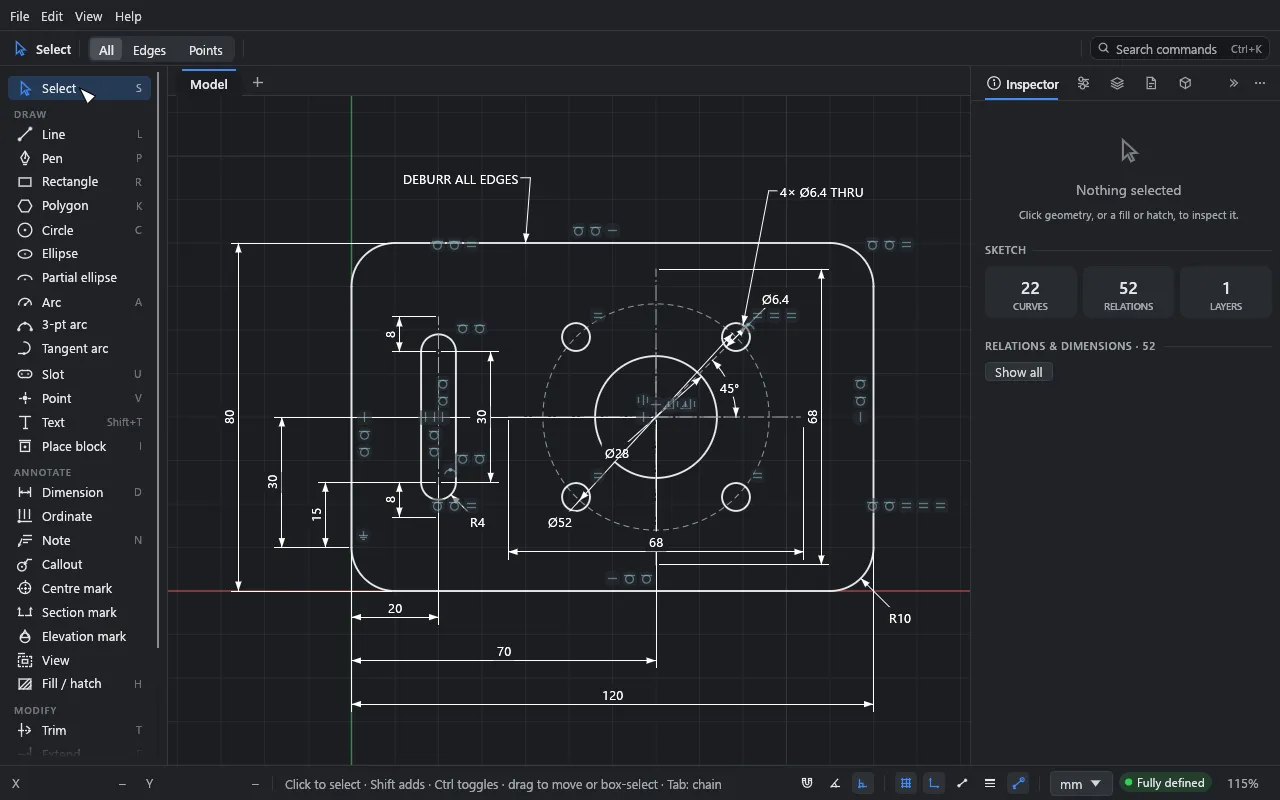Screen dimensions: 1280x800
Task: Select the Circle tool
Action: pos(80,230)
